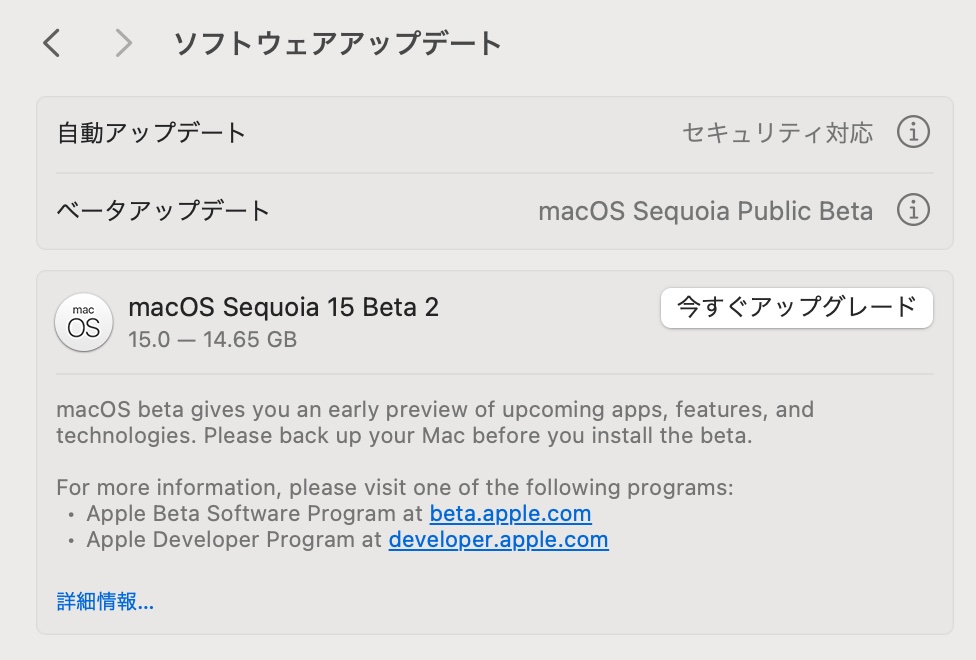Click the ソフトウェアアップデート page title
Image resolution: width=976 pixels, height=660 pixels.
[x=337, y=44]
